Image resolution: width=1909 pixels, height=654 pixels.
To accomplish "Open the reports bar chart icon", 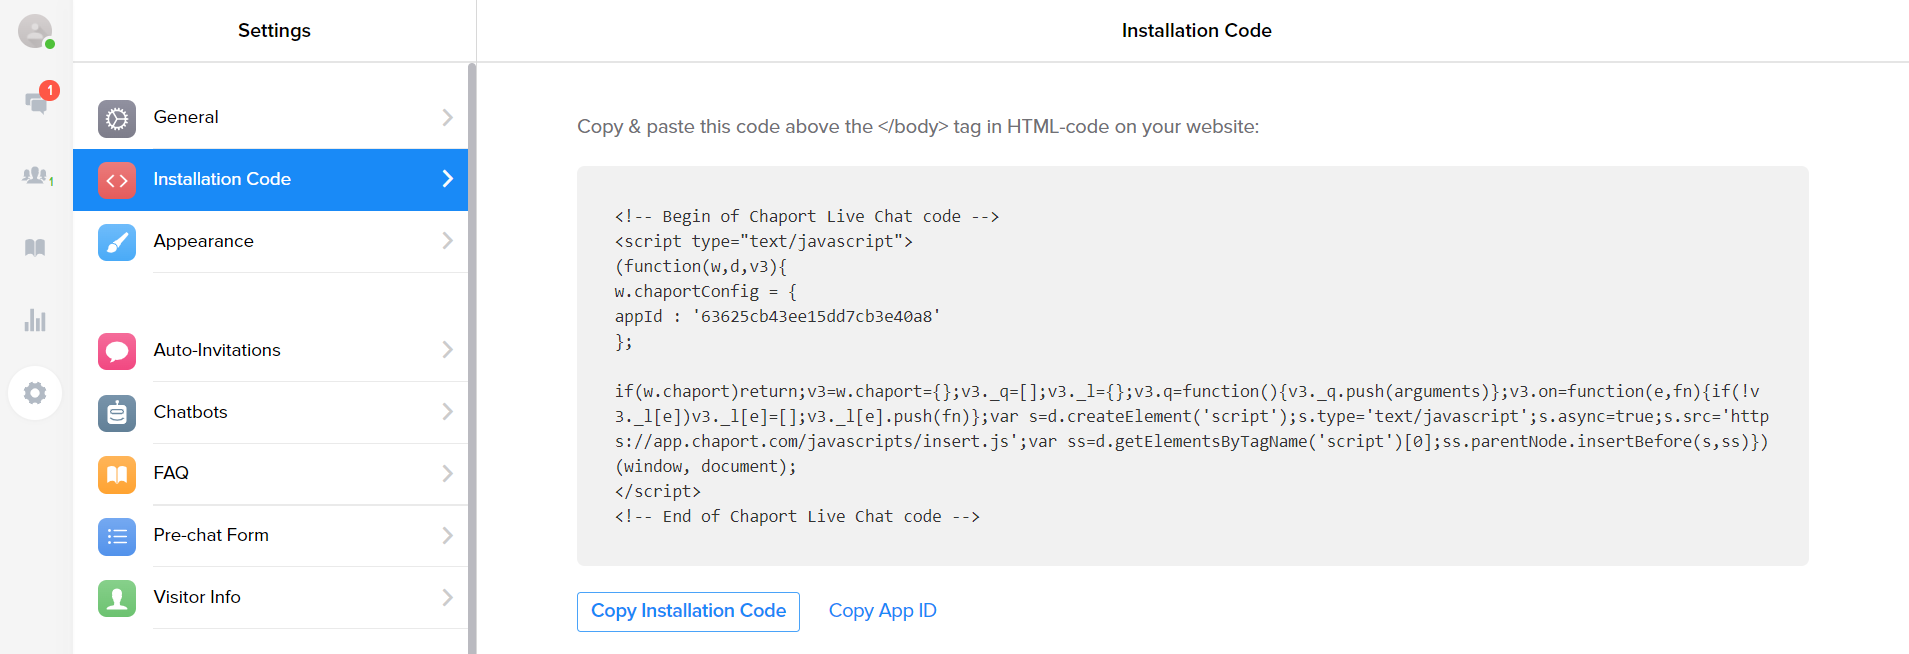I will [x=35, y=320].
